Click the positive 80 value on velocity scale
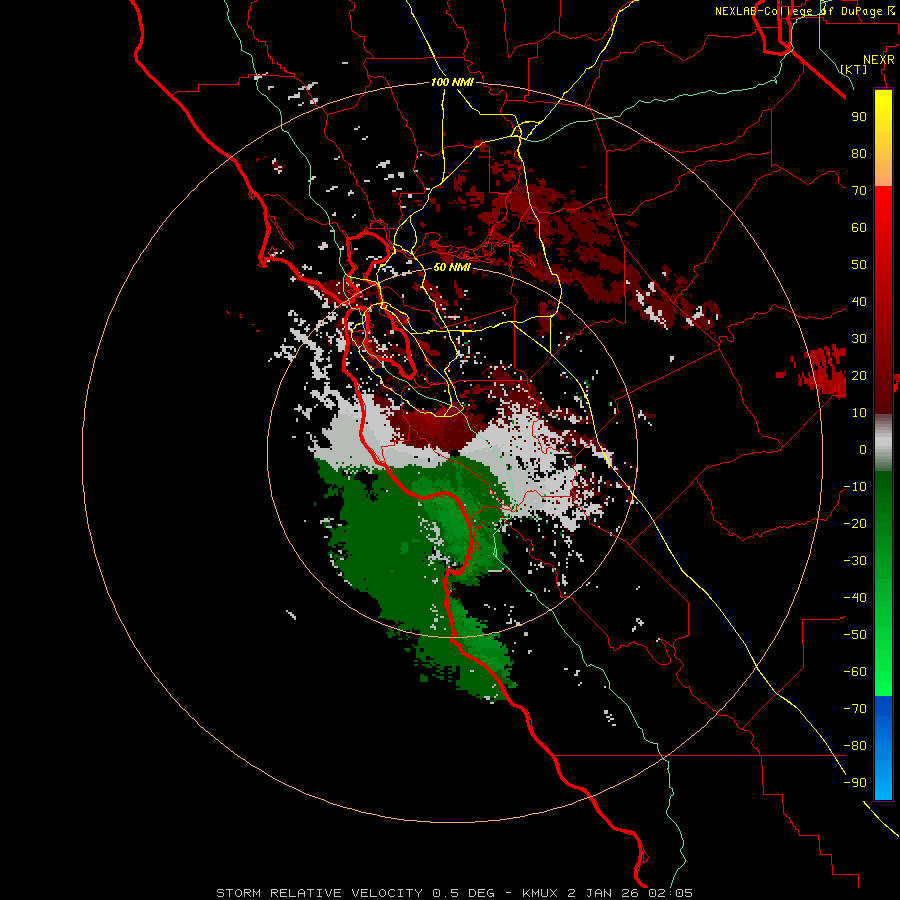 pos(859,153)
